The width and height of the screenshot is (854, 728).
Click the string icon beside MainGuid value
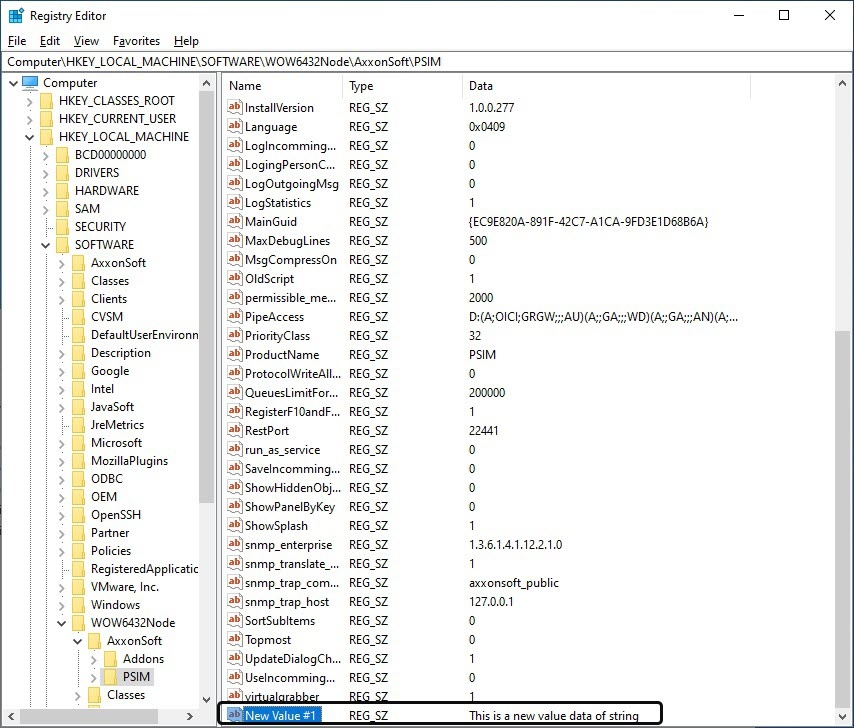pyautogui.click(x=235, y=222)
